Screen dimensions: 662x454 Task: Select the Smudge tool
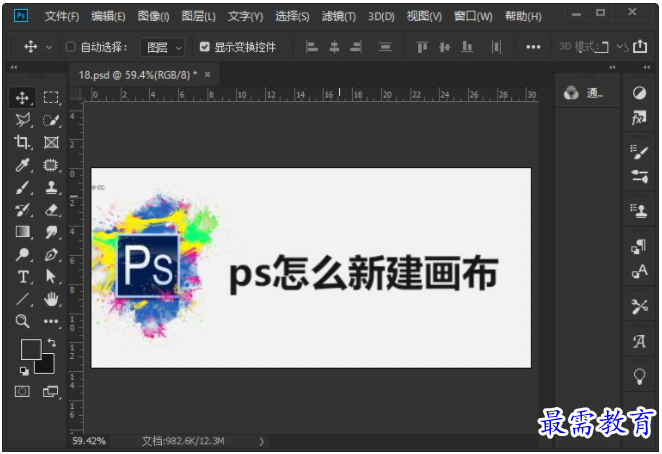tap(52, 232)
